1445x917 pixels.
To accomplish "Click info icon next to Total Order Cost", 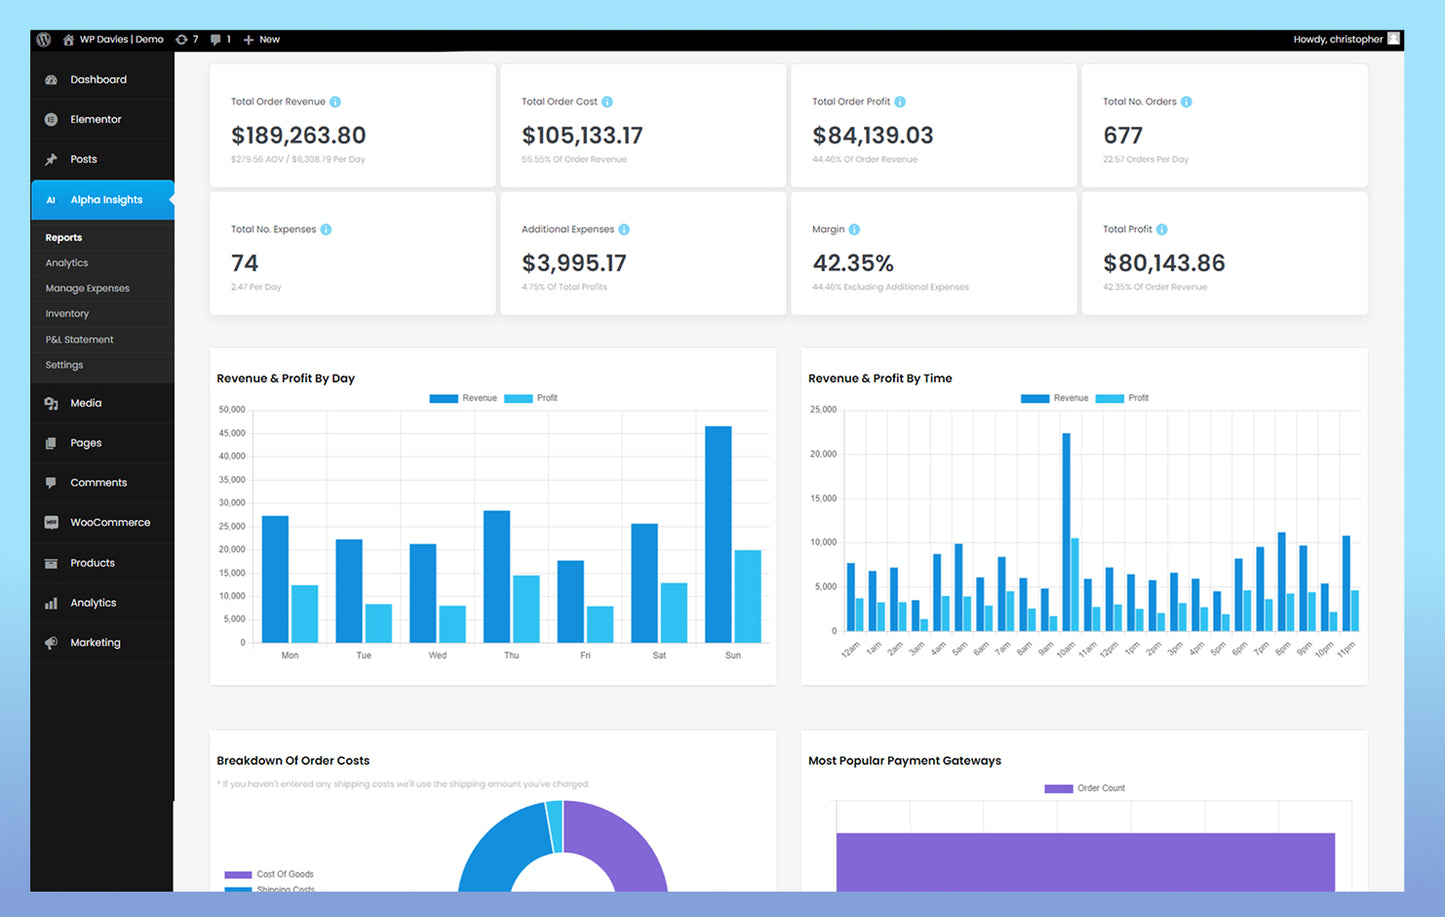I will [607, 102].
